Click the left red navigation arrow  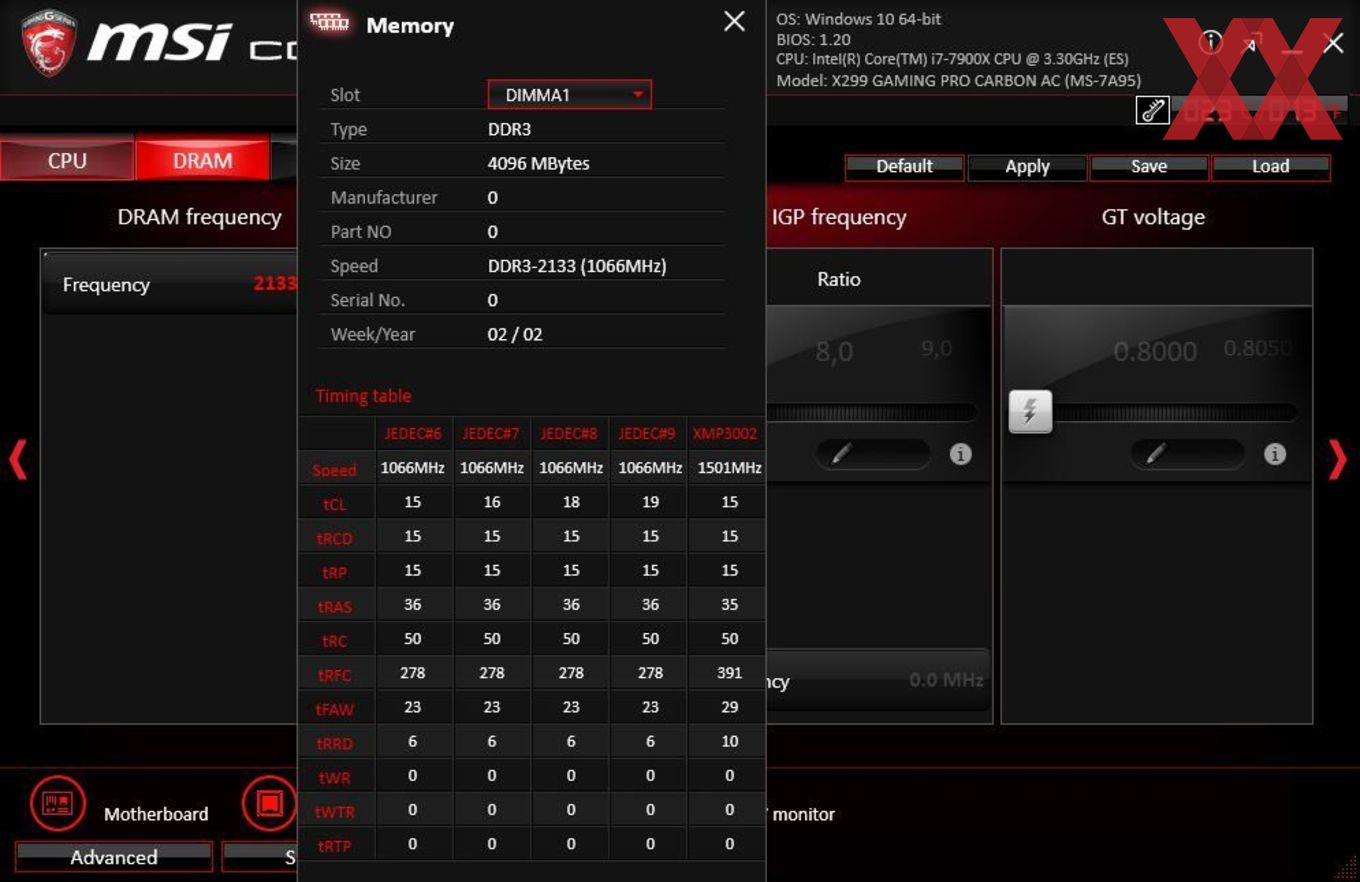click(x=18, y=460)
